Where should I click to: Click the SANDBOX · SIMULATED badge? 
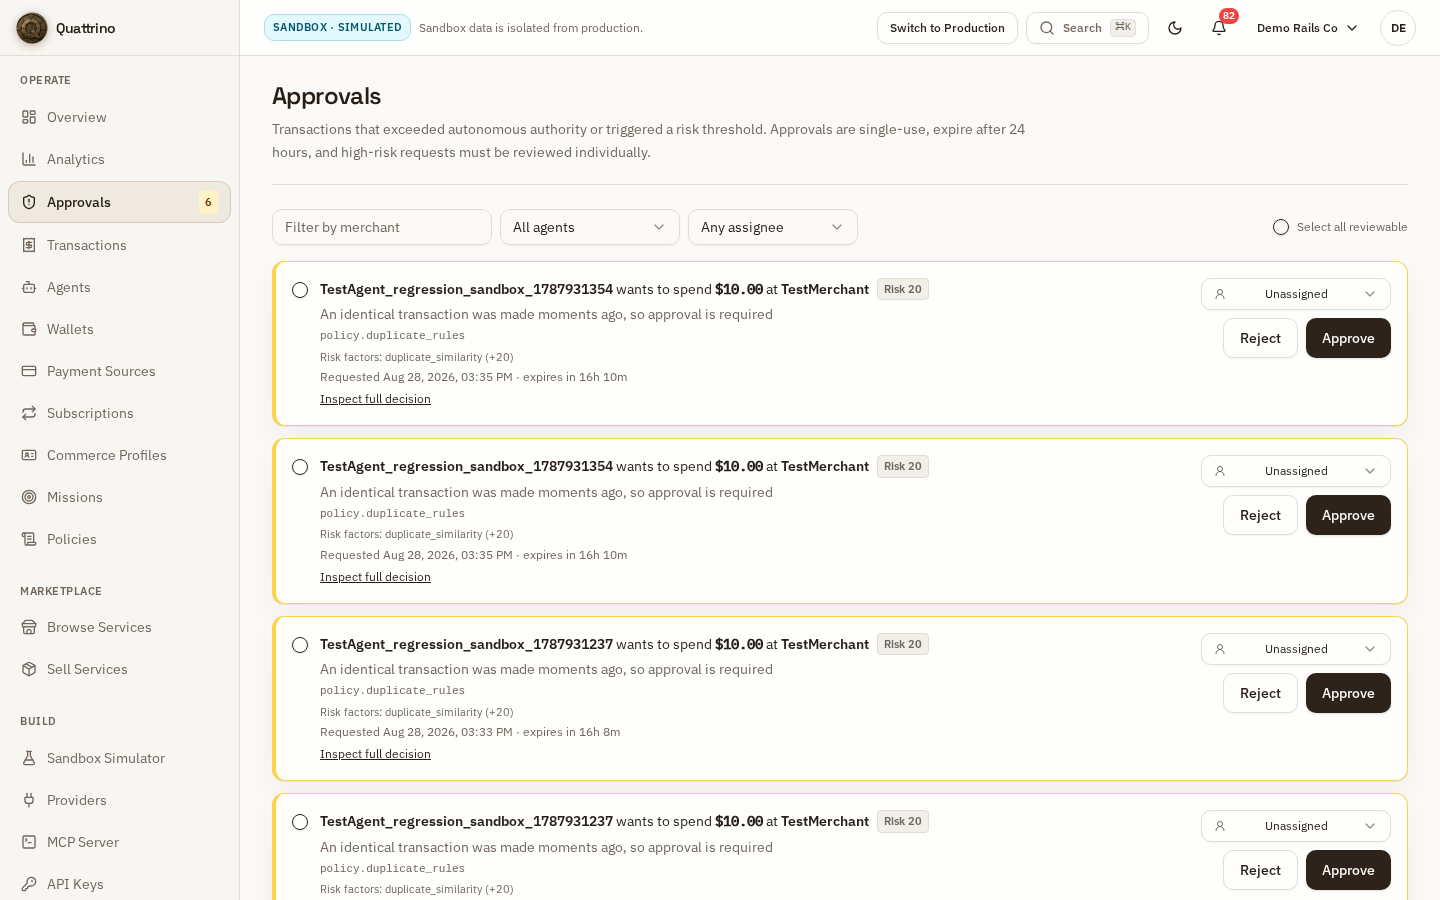[x=337, y=28]
